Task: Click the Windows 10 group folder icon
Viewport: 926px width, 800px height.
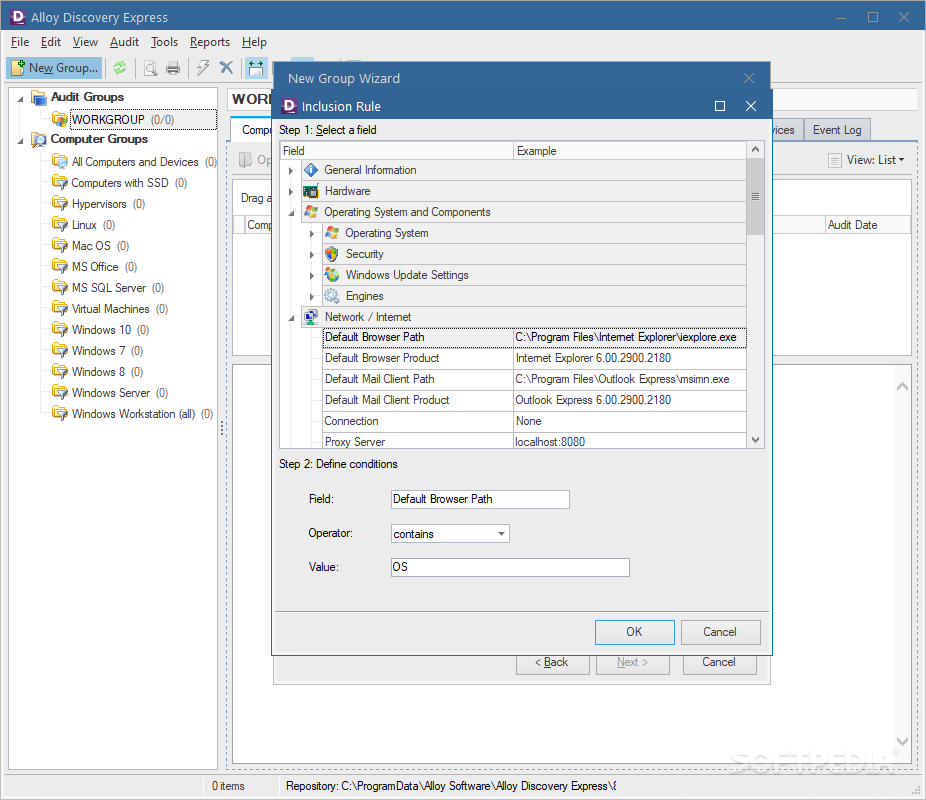Action: 60,329
